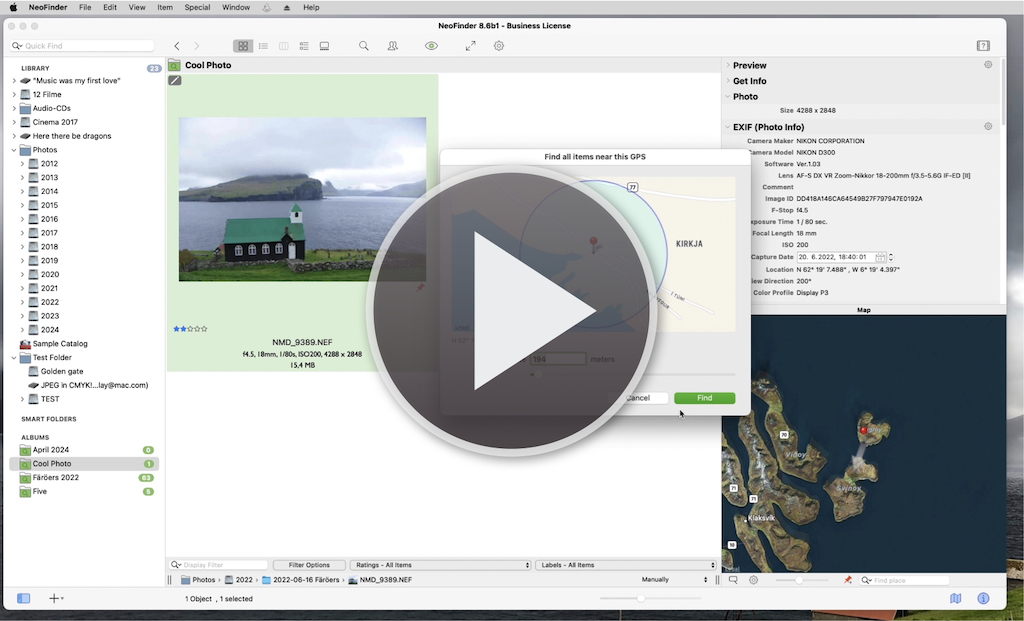Open the Manually sort order dropdown

coord(674,580)
